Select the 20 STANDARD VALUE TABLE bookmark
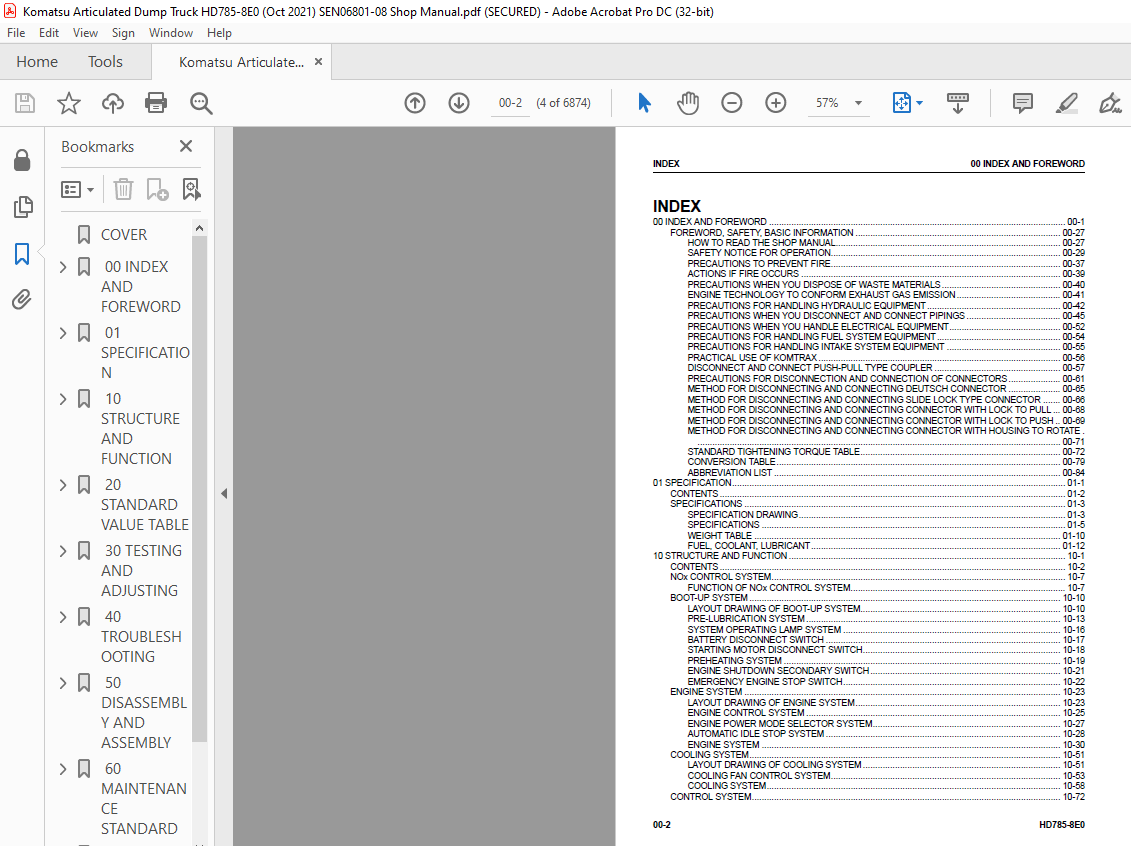This screenshot has width=1131, height=846. coord(144,505)
